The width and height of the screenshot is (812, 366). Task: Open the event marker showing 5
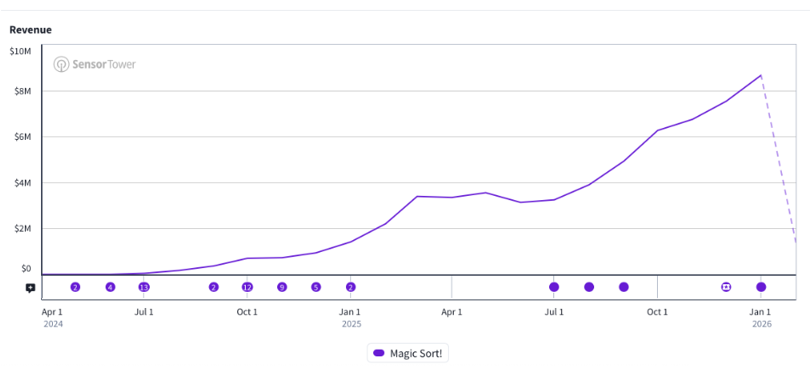316,287
